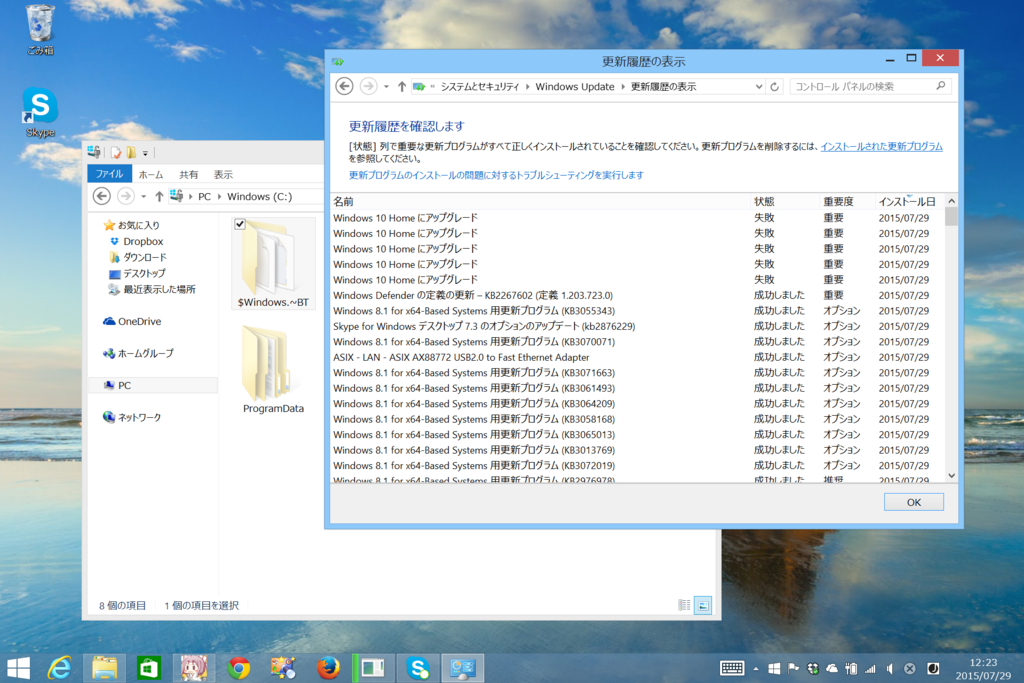Screen dimensions: 1024x683
Task: Go up one level in update history window
Action: (402, 86)
